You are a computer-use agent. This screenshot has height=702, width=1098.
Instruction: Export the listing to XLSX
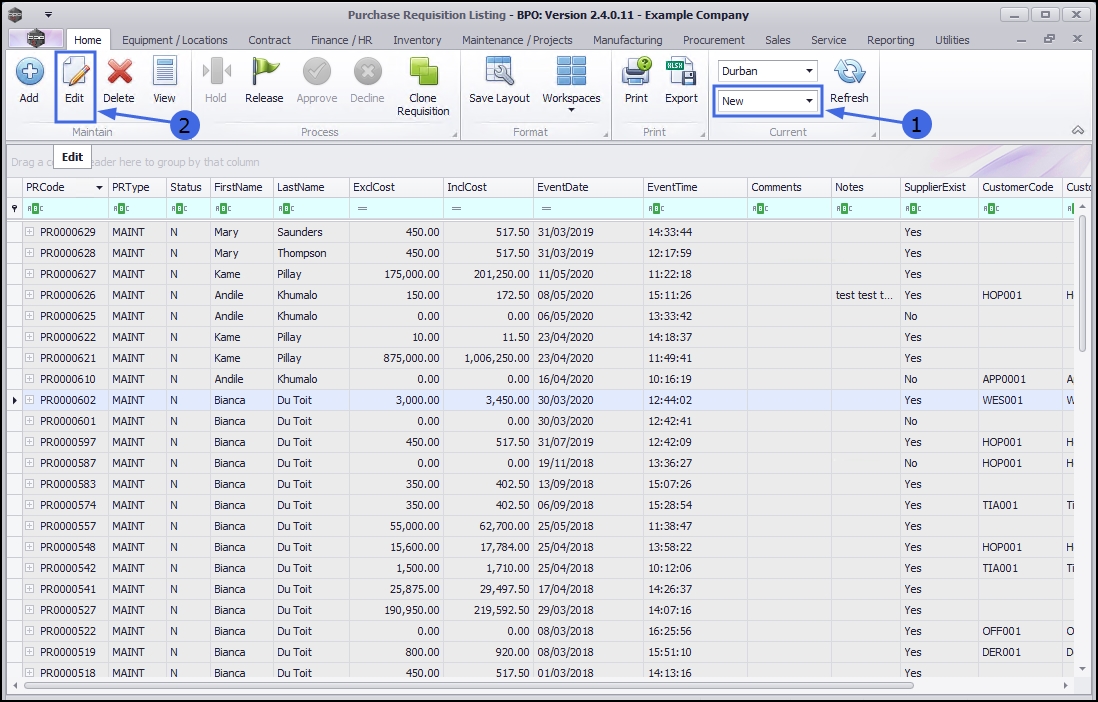coord(681,73)
